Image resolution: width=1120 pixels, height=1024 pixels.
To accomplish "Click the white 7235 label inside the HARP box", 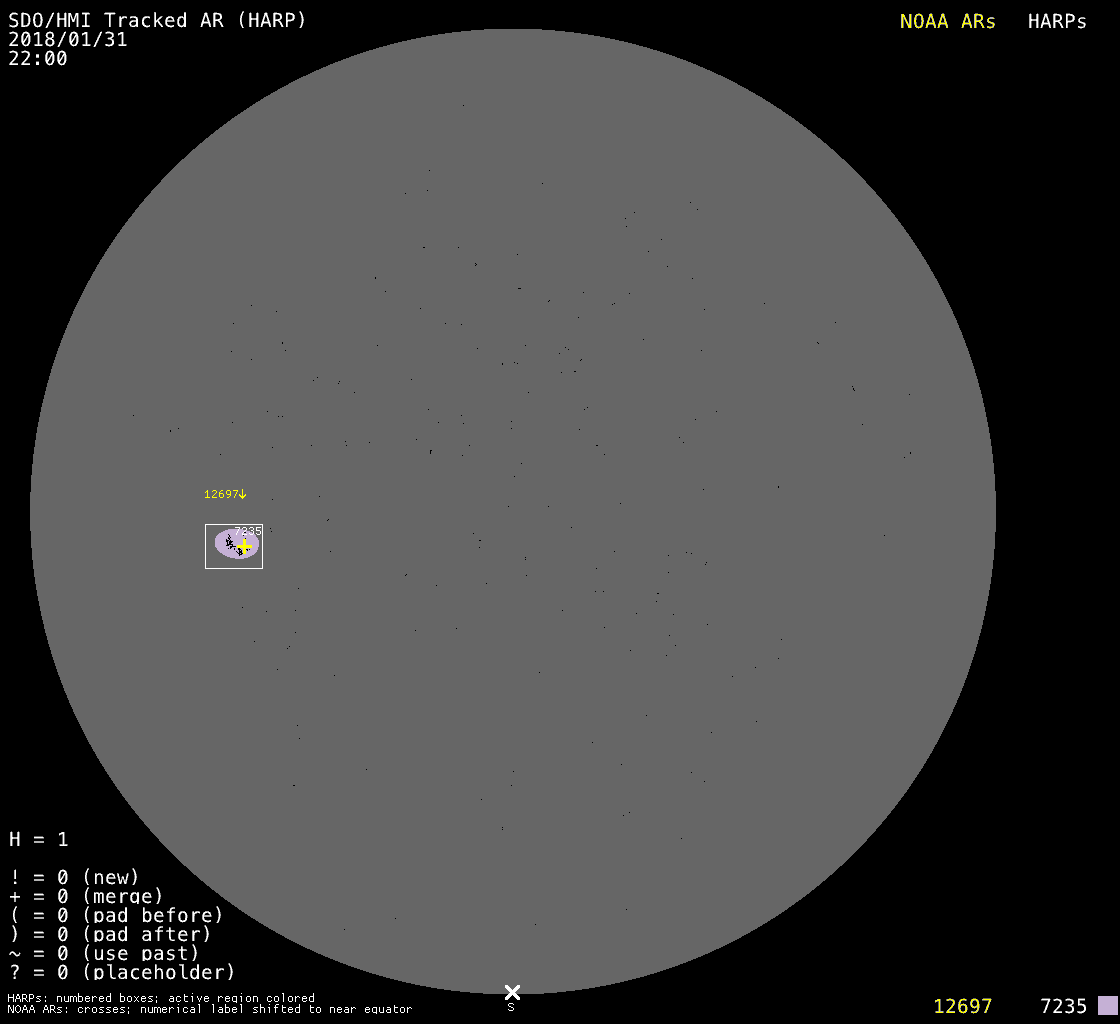I will (x=248, y=531).
